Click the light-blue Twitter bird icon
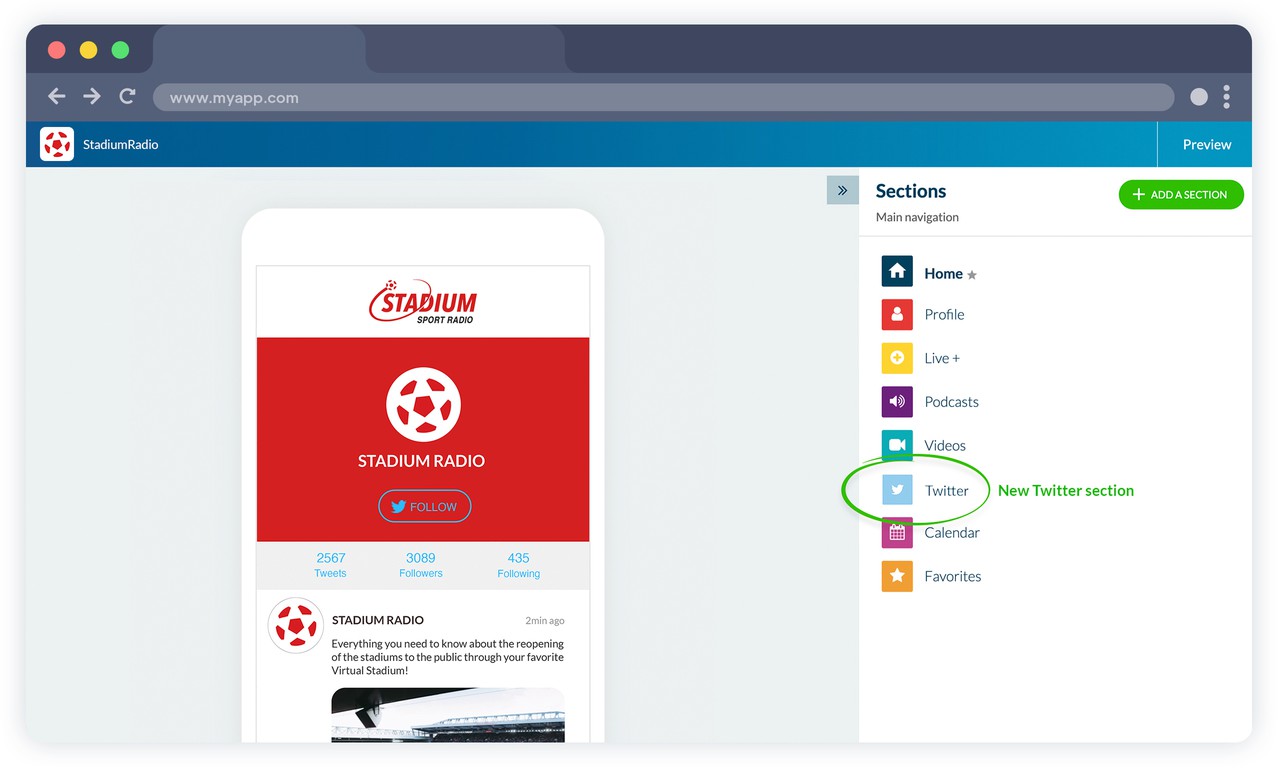 coord(897,490)
